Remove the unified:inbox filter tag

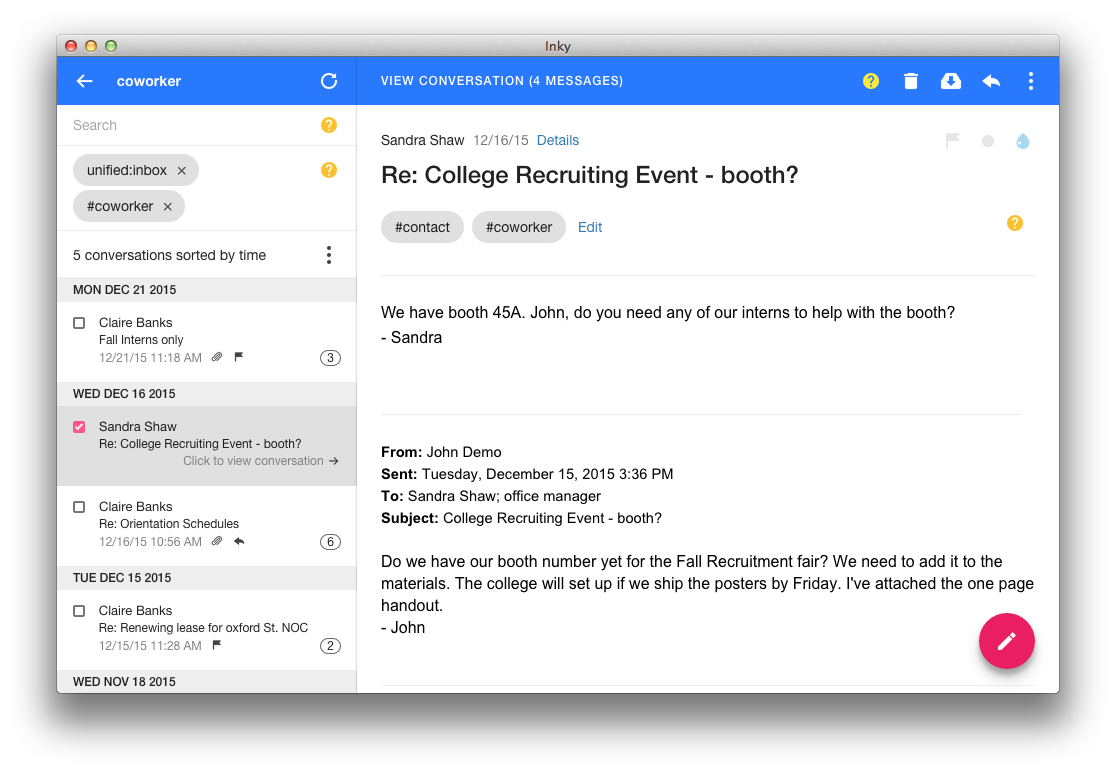tap(181, 171)
